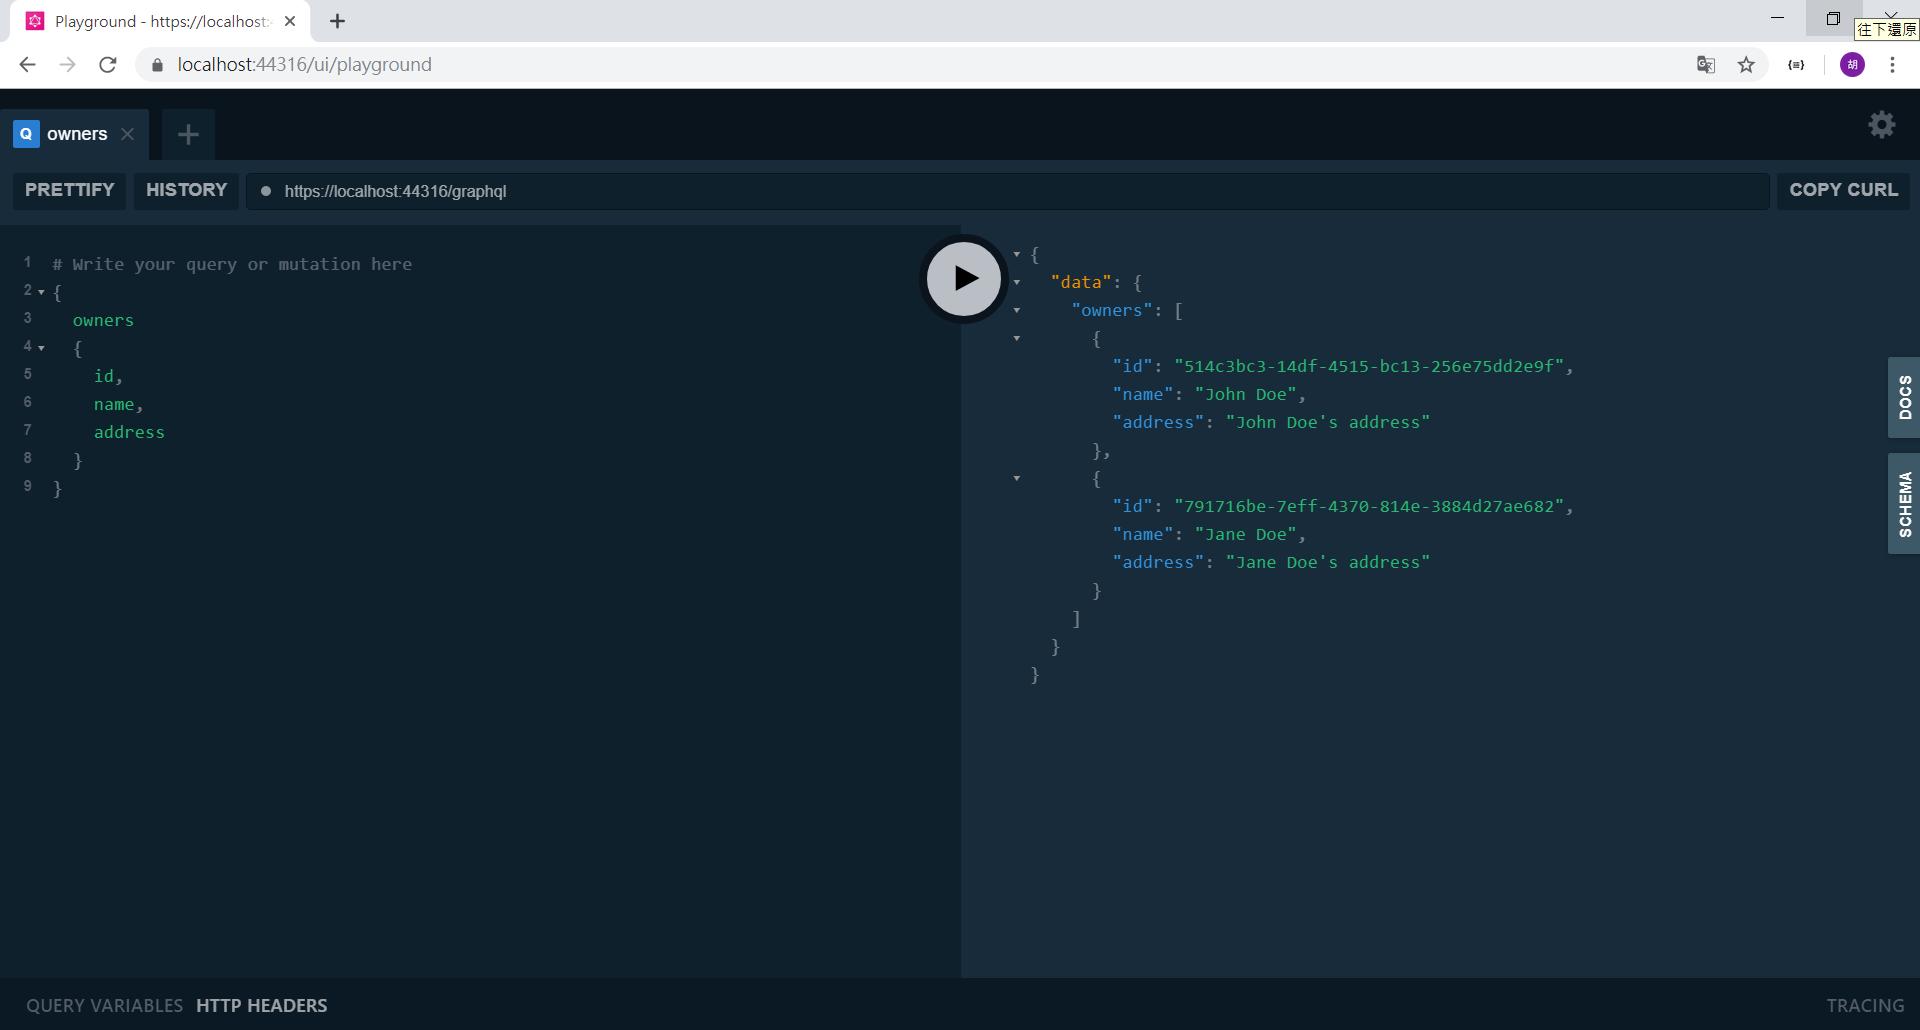Select the Playground browser tab
Image resolution: width=1920 pixels, height=1030 pixels.
pos(160,21)
